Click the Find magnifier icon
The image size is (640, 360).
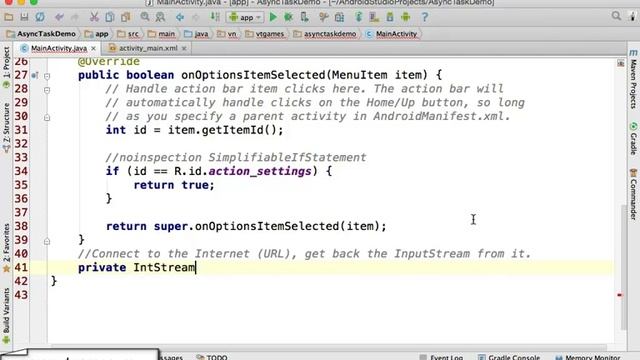coord(145,17)
